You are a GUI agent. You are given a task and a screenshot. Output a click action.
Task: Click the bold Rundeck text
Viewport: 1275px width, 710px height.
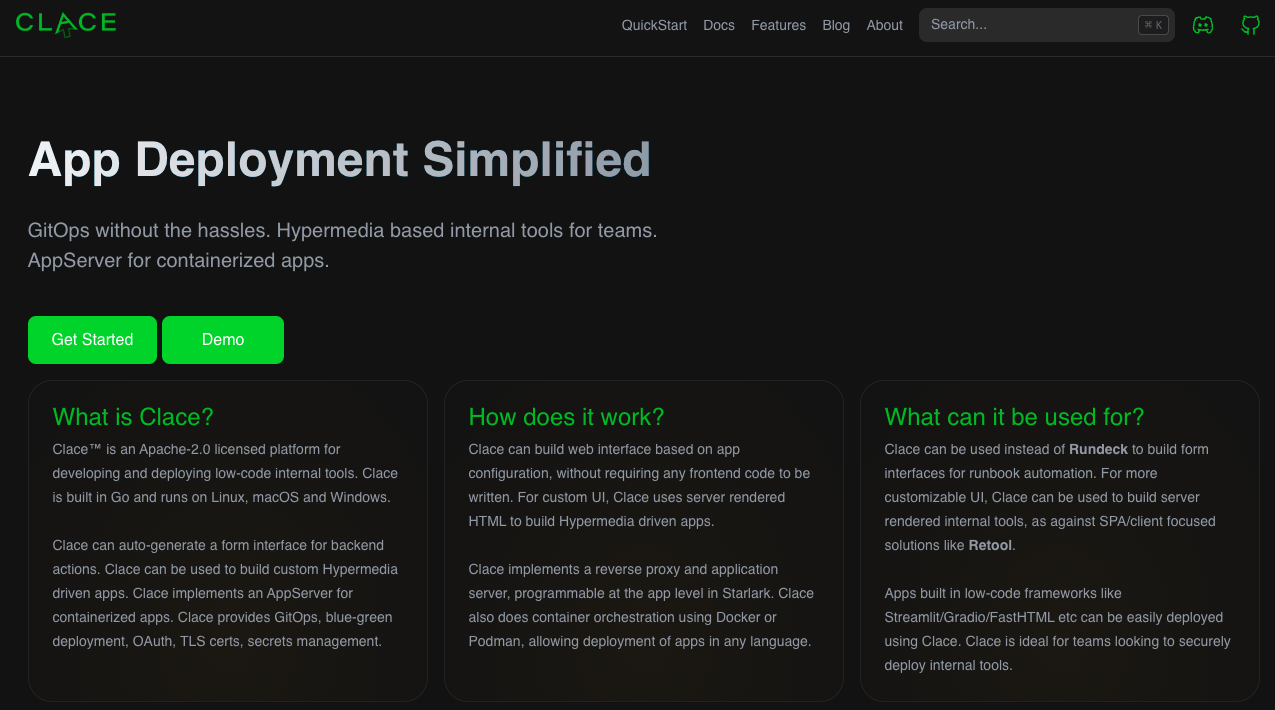pyautogui.click(x=1098, y=449)
